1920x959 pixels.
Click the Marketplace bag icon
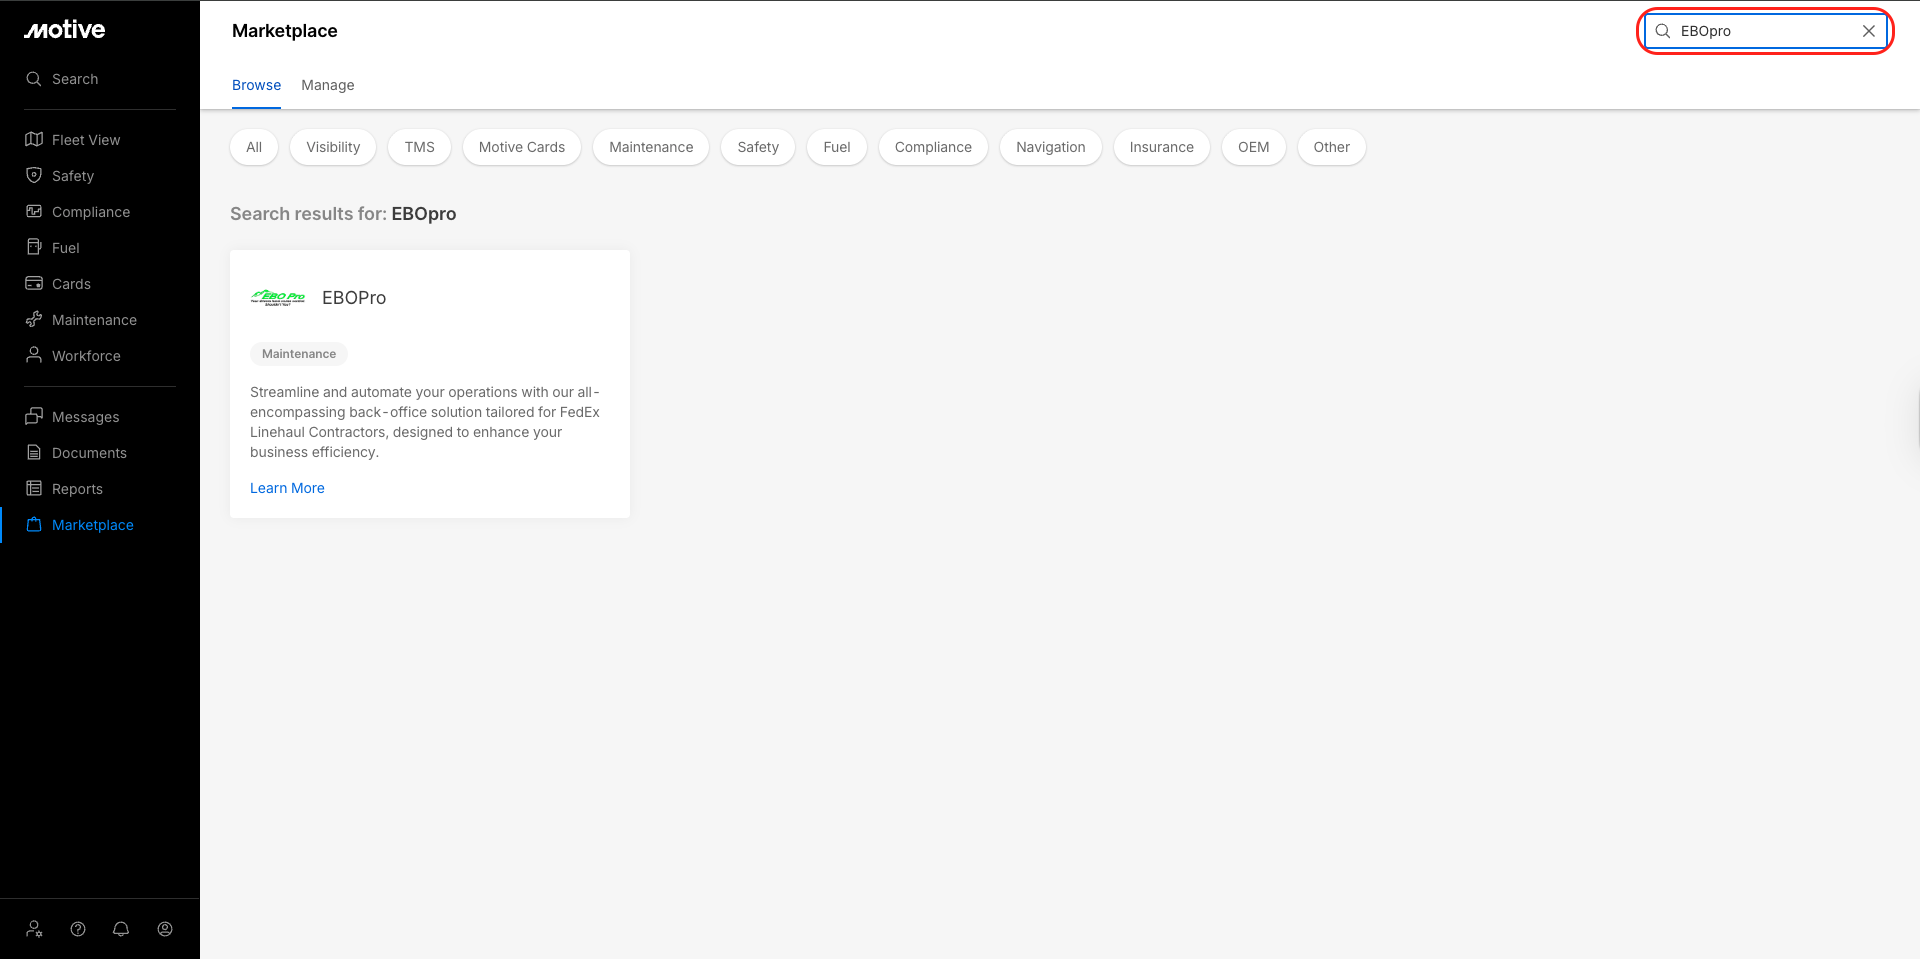pyautogui.click(x=34, y=525)
